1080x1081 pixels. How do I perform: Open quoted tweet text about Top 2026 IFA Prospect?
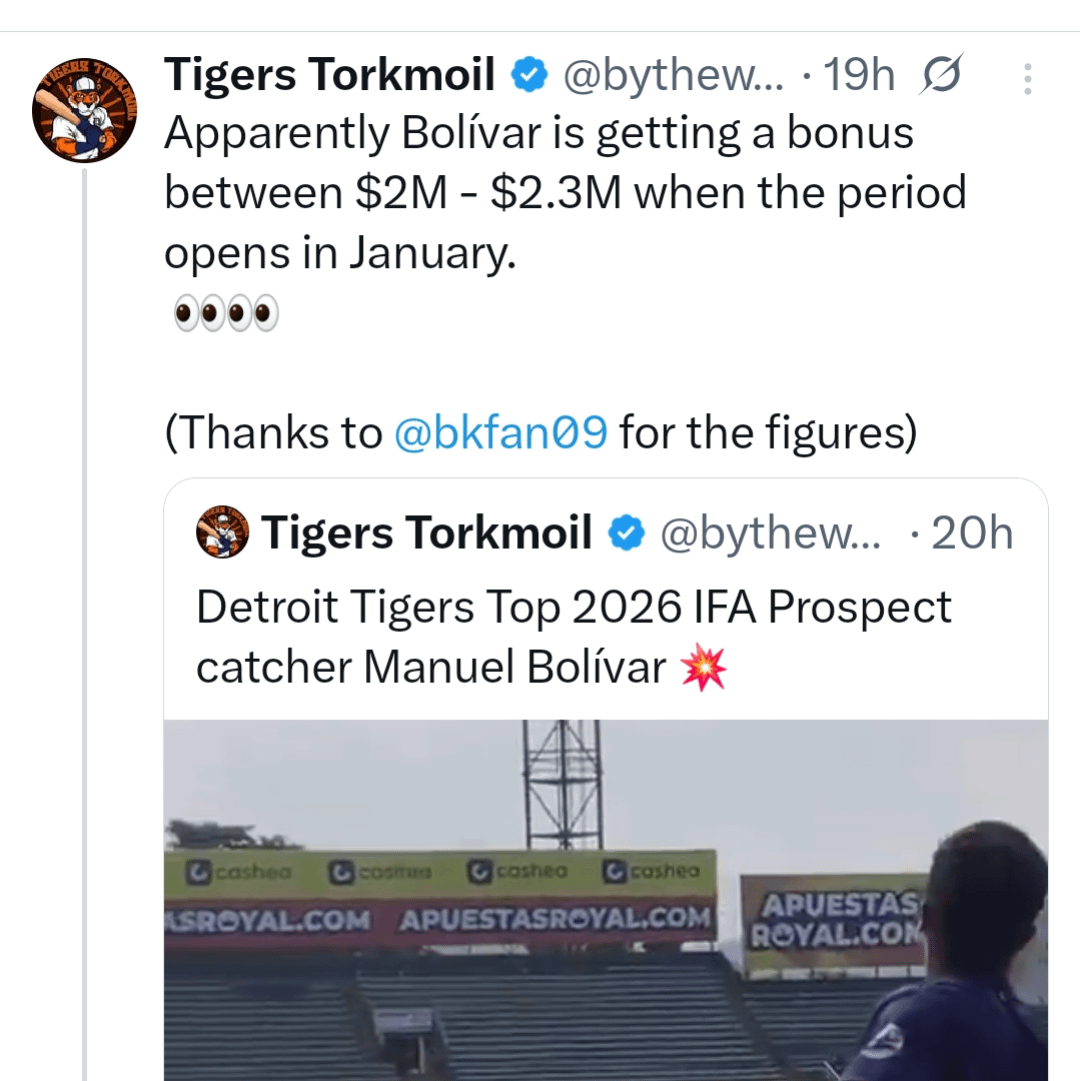(573, 637)
